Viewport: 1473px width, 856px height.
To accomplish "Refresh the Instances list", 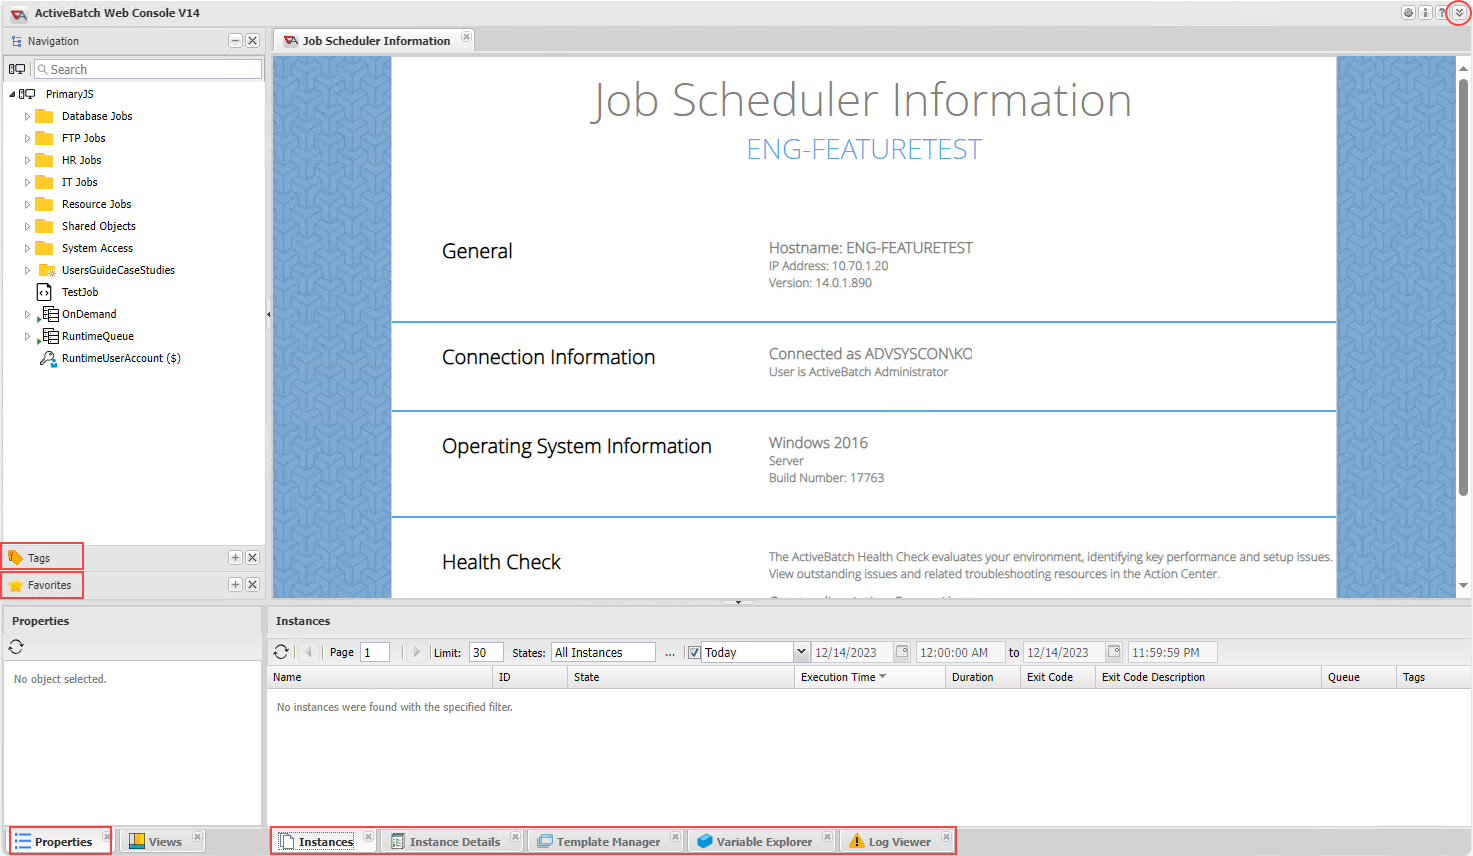I will click(x=281, y=652).
